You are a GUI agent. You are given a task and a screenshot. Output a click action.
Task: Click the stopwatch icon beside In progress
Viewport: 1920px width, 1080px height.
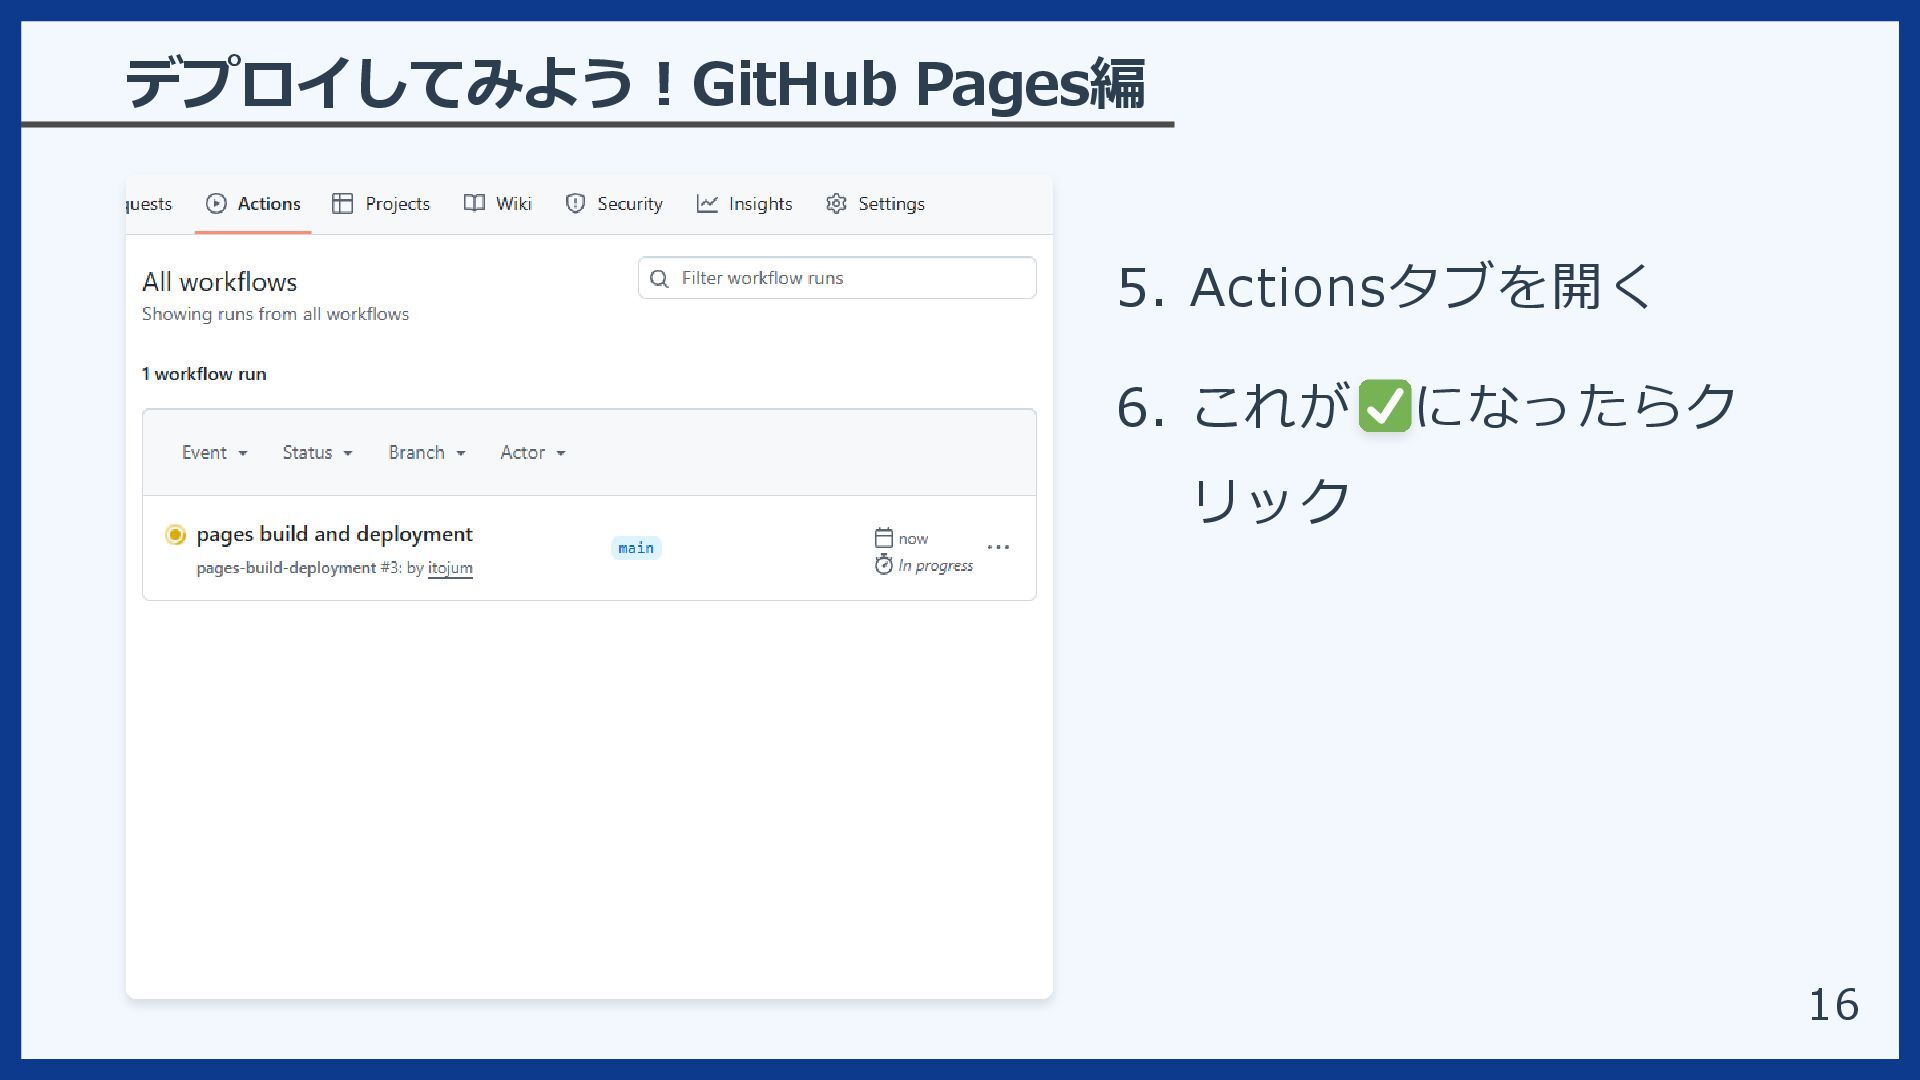coord(883,565)
